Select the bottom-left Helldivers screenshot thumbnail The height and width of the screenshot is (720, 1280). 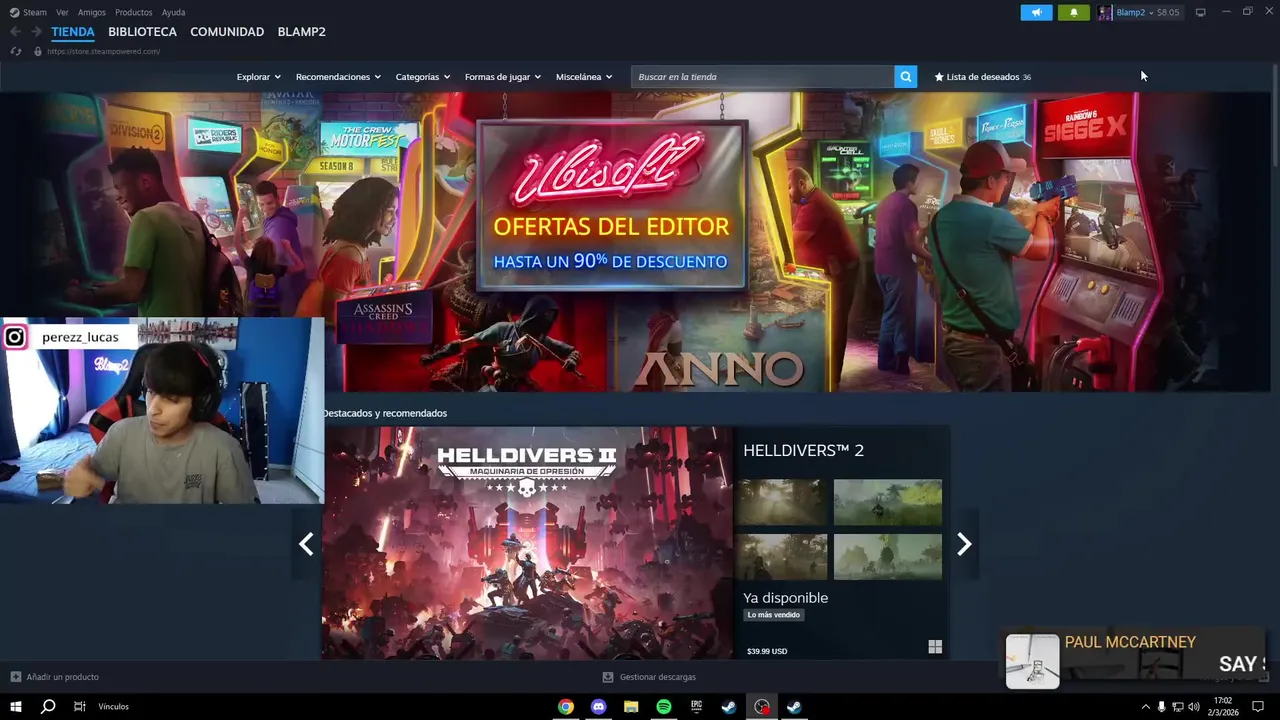(x=781, y=556)
